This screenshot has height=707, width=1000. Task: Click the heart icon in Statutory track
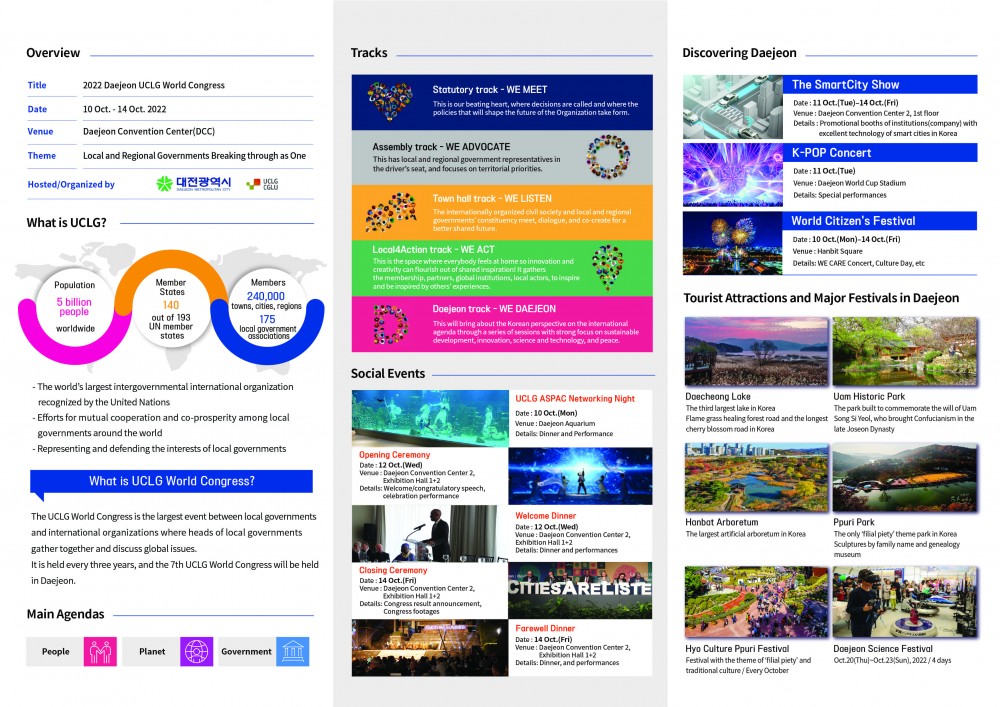pos(390,101)
